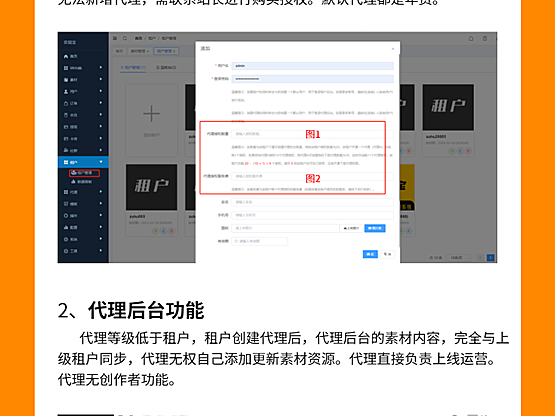Click green circle icon on zuhu003 card
This screenshot has height=416, width=555.
[155, 231]
